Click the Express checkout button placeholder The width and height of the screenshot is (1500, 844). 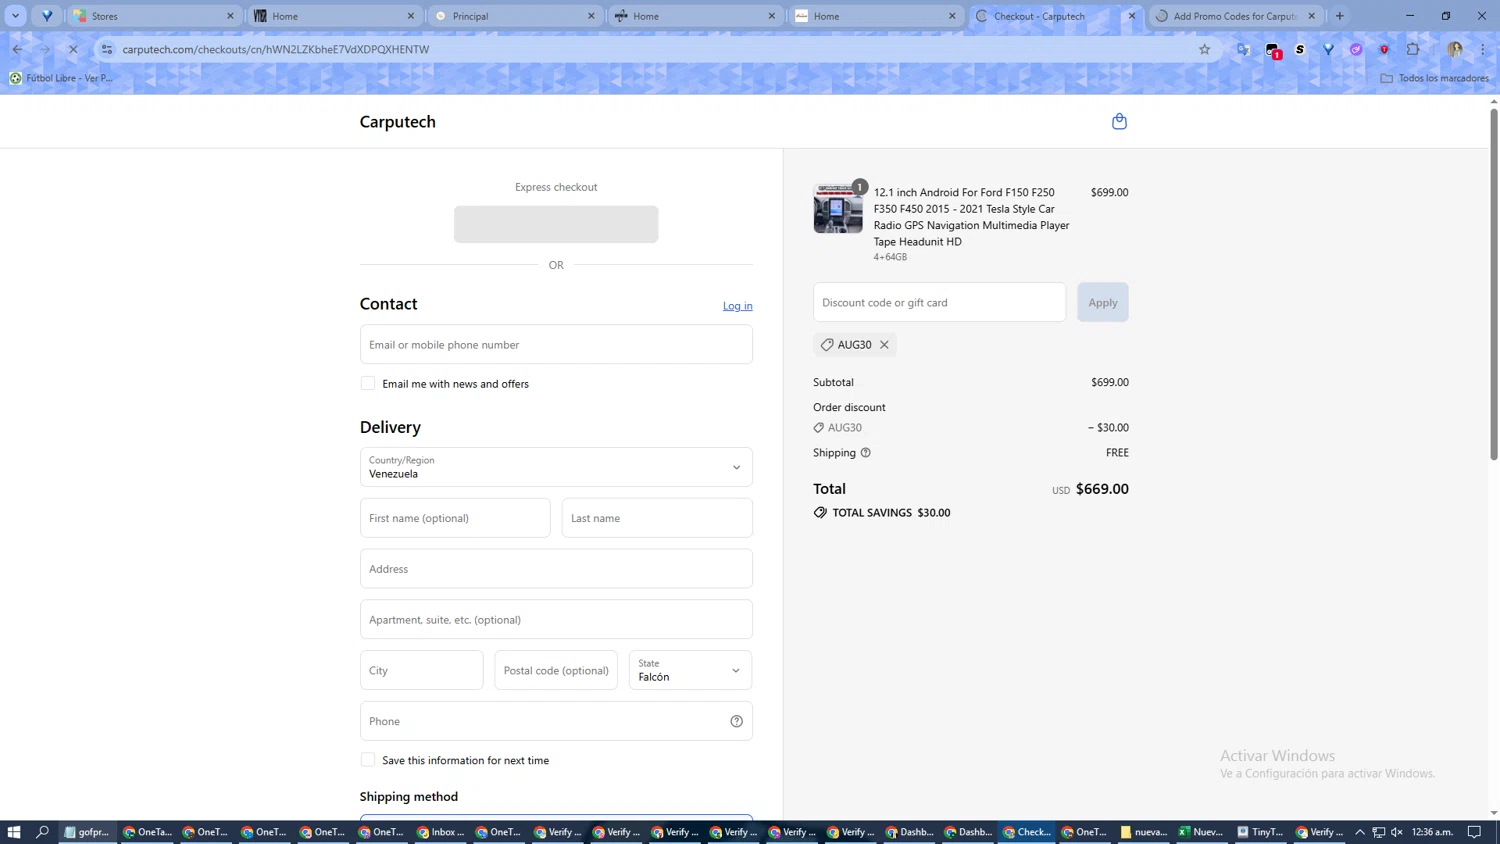(x=556, y=224)
